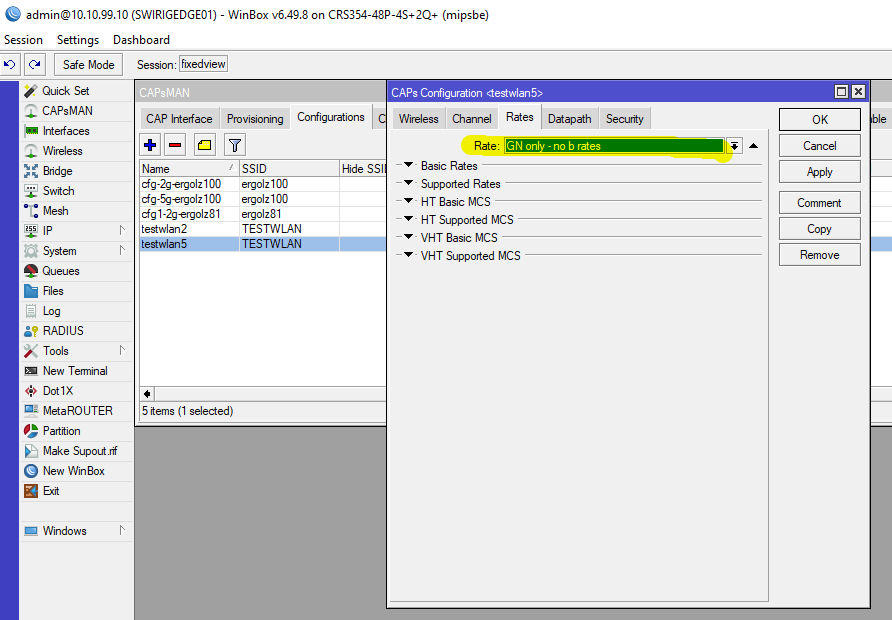Viewport: 892px width, 620px height.
Task: Collapse the Rate field with the up arrow
Action: click(x=753, y=146)
